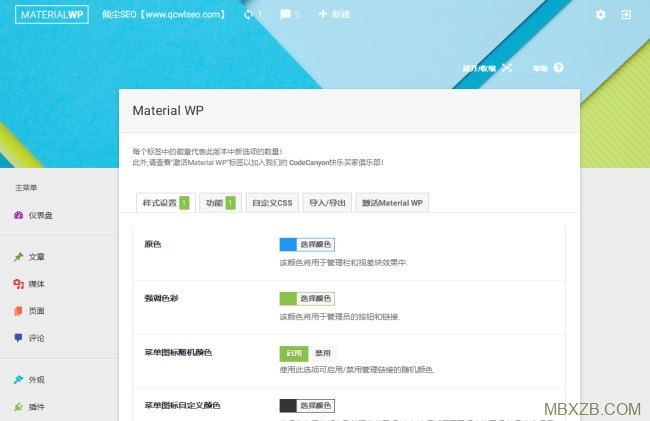Disable random menu icon colors (禁用)
This screenshot has height=421, width=650.
[323, 353]
